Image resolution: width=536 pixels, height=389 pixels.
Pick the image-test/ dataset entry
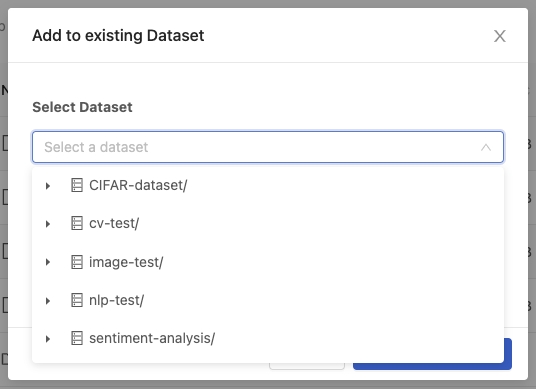click(x=126, y=262)
